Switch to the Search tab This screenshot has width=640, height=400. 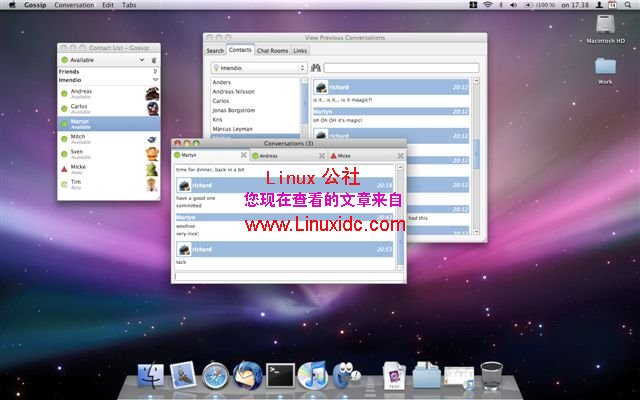215,51
